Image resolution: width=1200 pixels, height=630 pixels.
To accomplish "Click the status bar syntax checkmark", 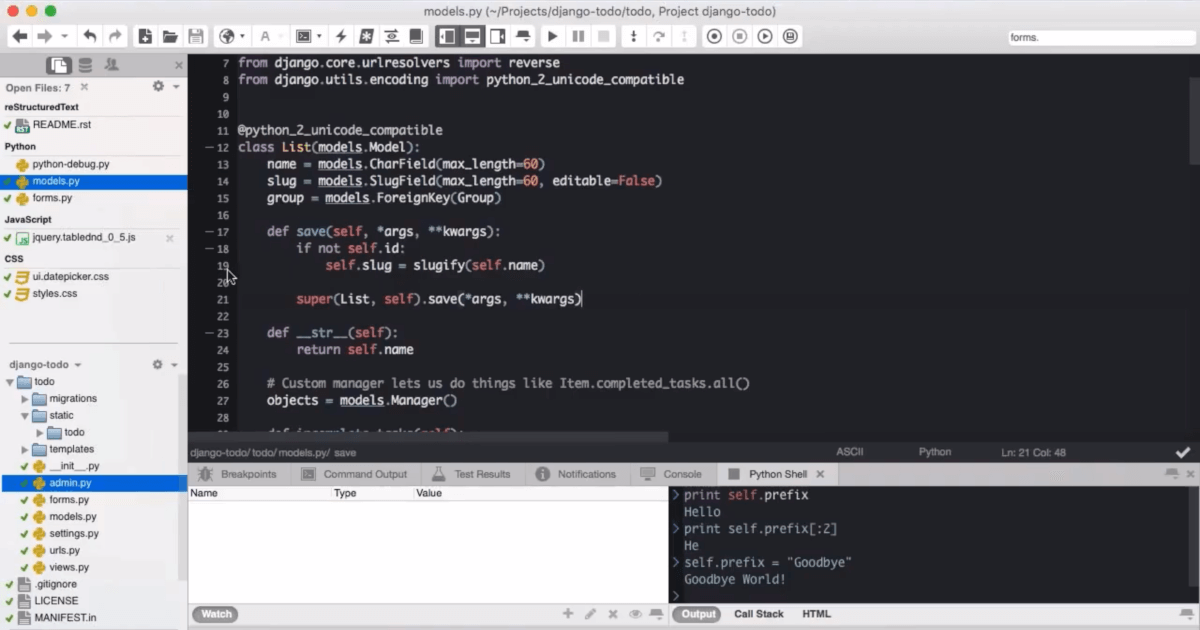I will point(1183,453).
